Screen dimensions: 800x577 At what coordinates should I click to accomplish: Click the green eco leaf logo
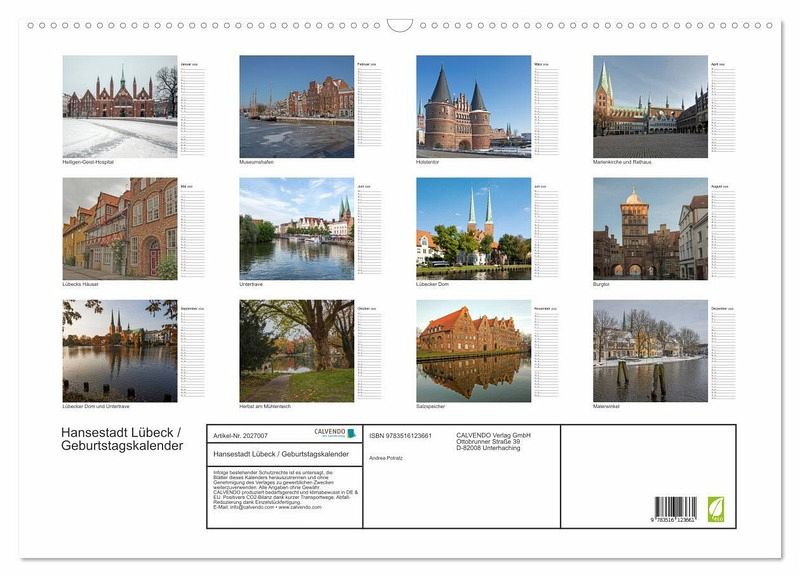716,509
